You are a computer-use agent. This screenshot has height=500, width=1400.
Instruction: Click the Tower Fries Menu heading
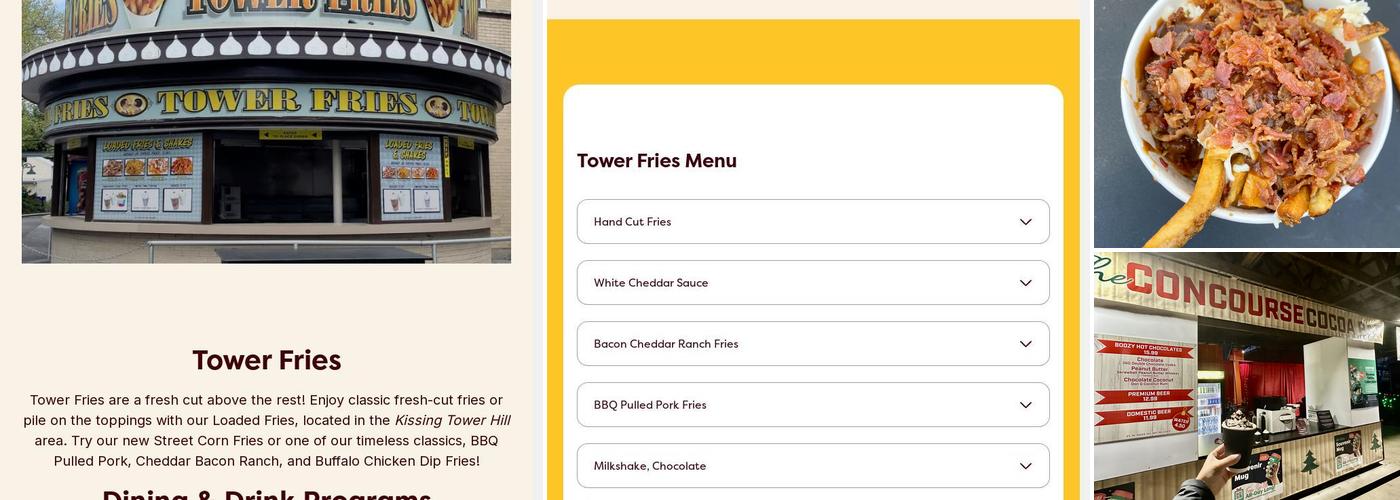point(657,161)
